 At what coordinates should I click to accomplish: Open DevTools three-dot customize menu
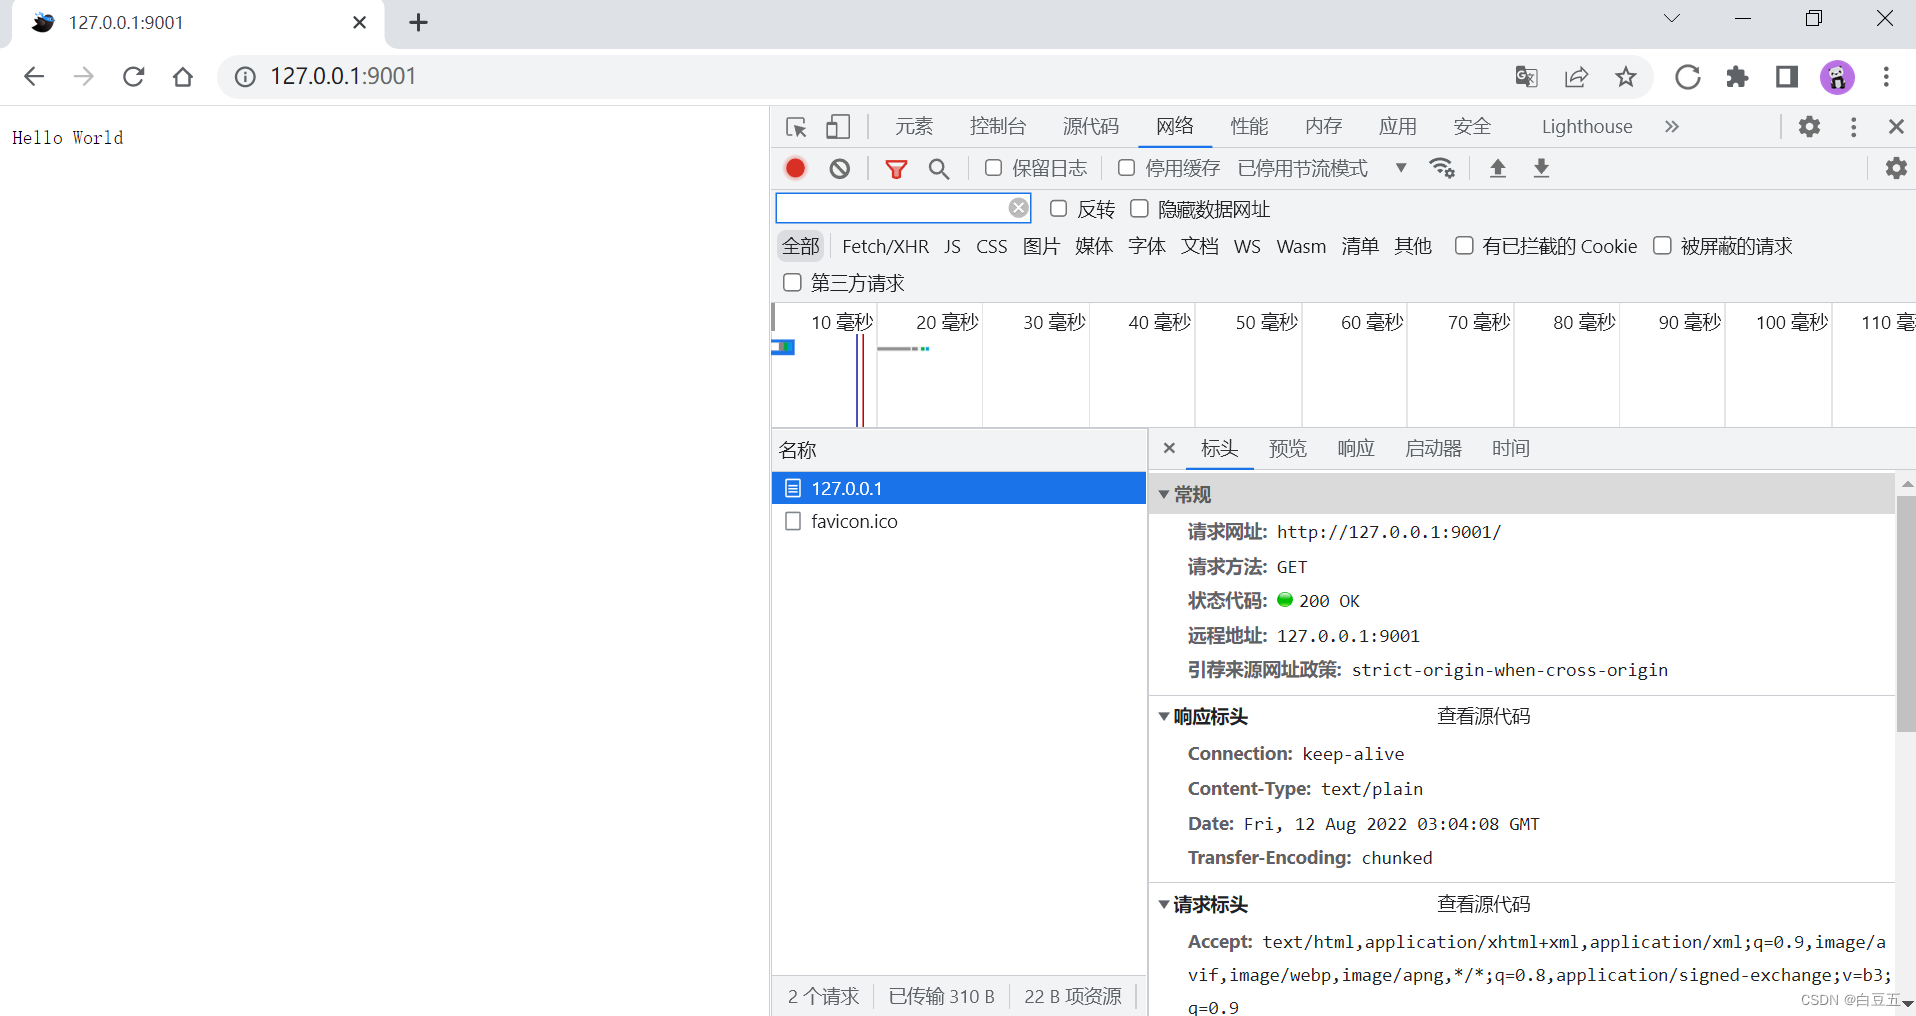tap(1853, 127)
